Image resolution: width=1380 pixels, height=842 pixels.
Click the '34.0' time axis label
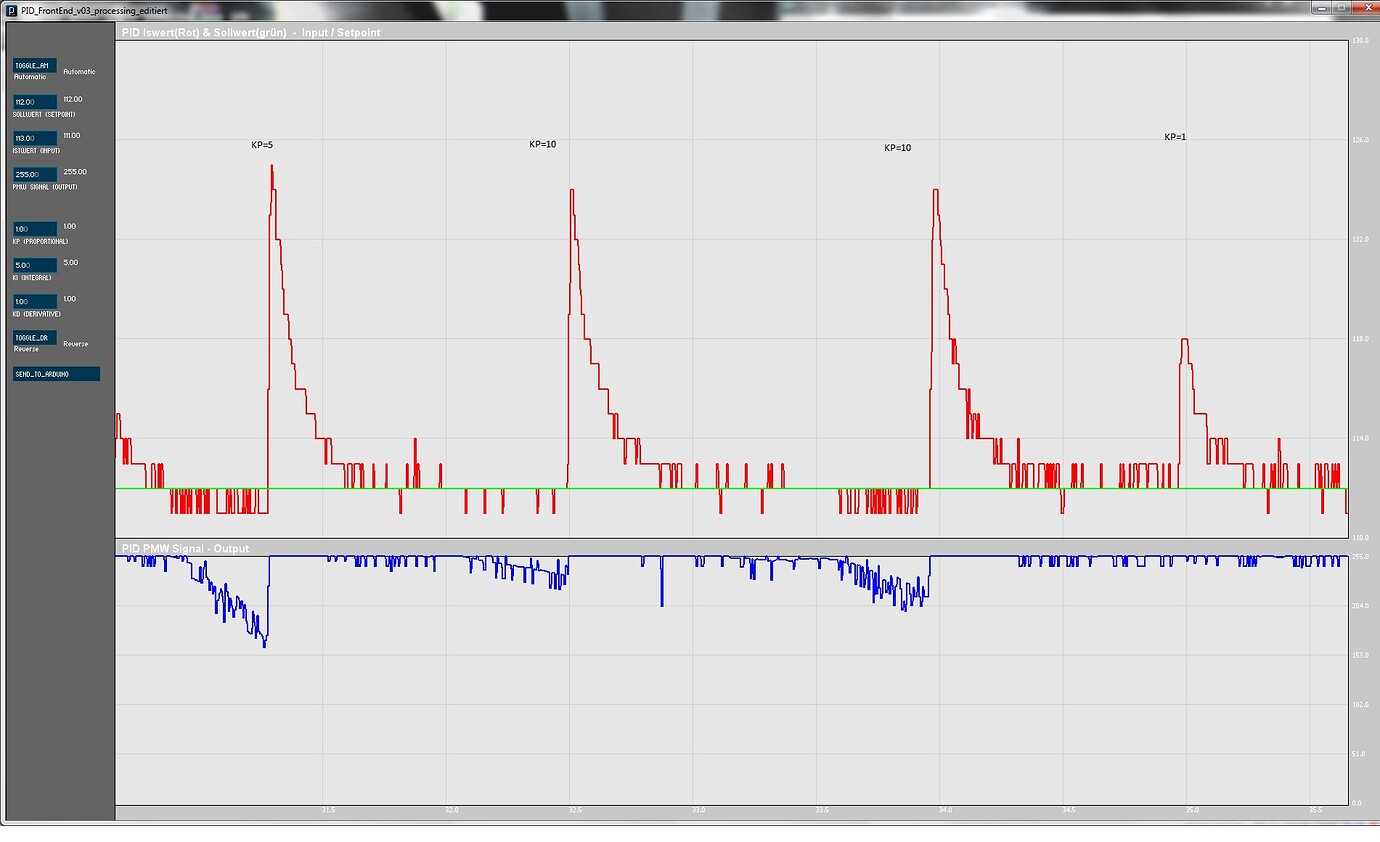(944, 810)
